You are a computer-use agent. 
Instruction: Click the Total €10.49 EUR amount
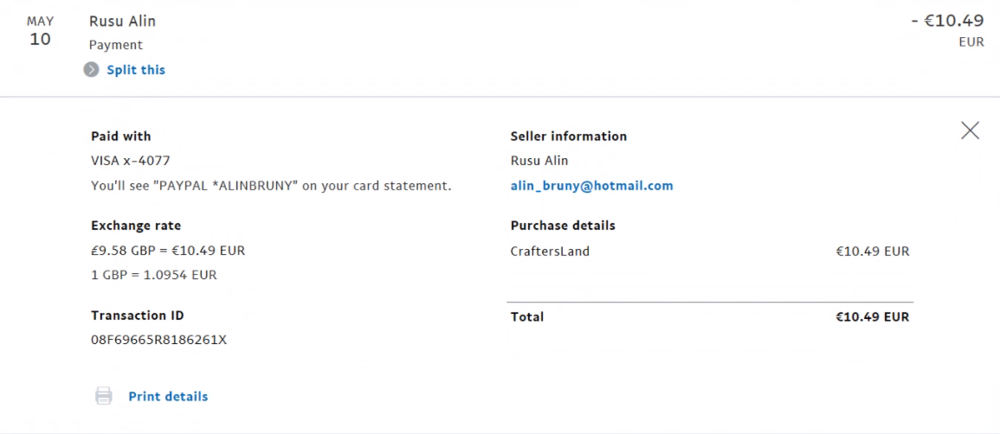point(872,317)
